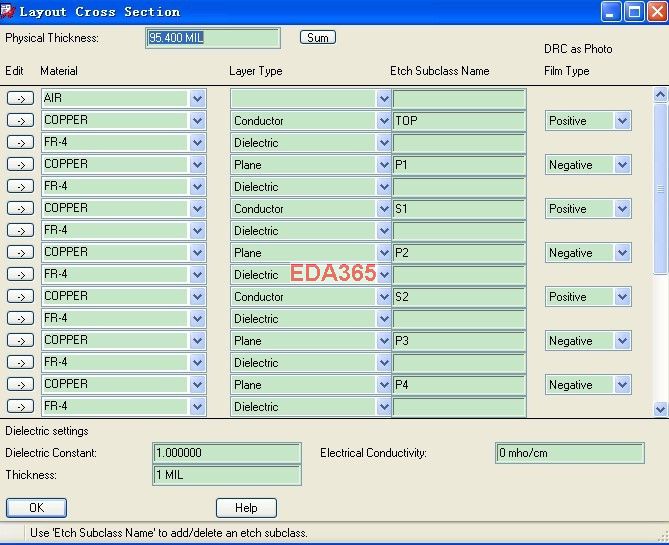The height and width of the screenshot is (545, 669).
Task: Open the Conductor layer type dropdown for S2
Action: 384,297
